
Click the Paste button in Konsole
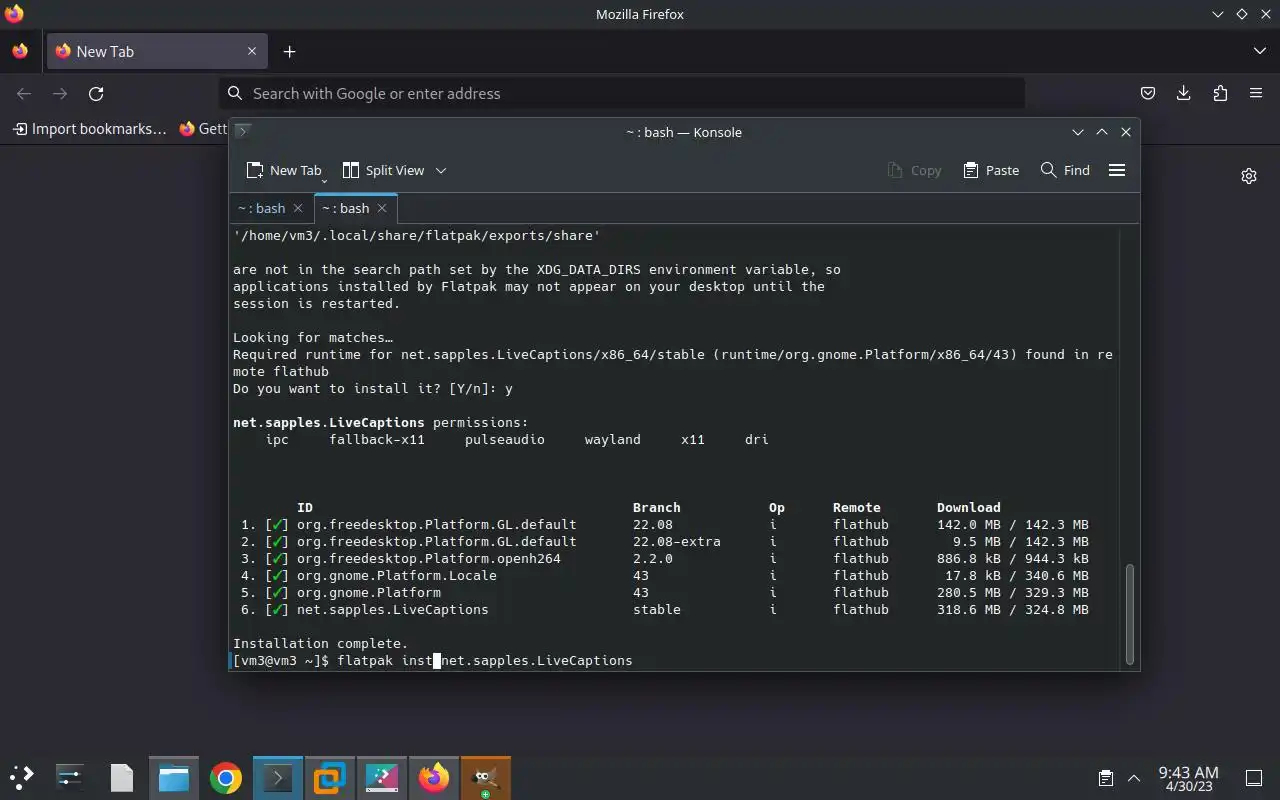pyautogui.click(x=991, y=170)
